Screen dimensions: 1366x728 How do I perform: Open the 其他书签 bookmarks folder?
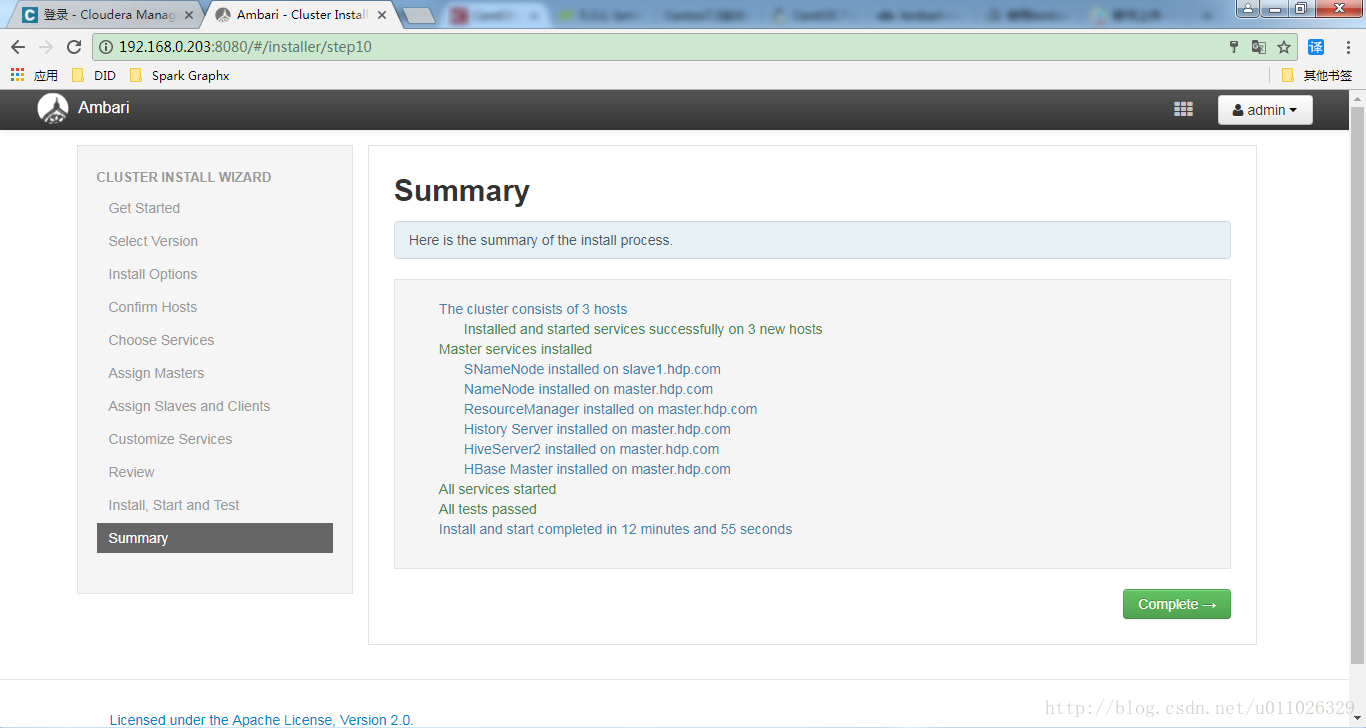click(1317, 75)
